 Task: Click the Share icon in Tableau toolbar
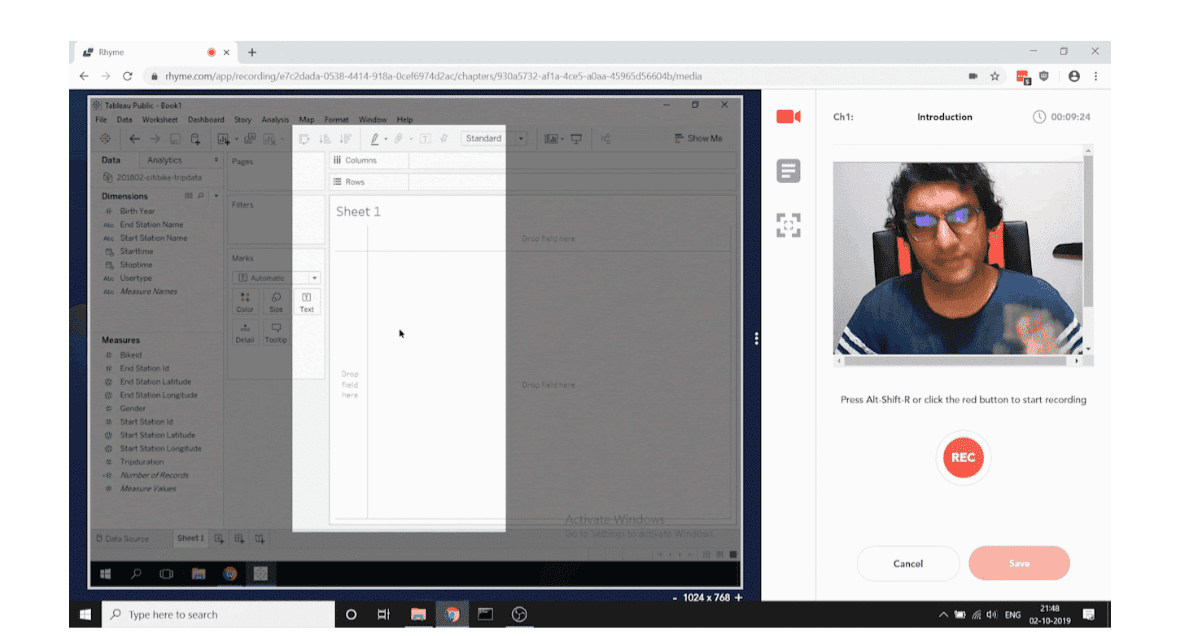(606, 139)
